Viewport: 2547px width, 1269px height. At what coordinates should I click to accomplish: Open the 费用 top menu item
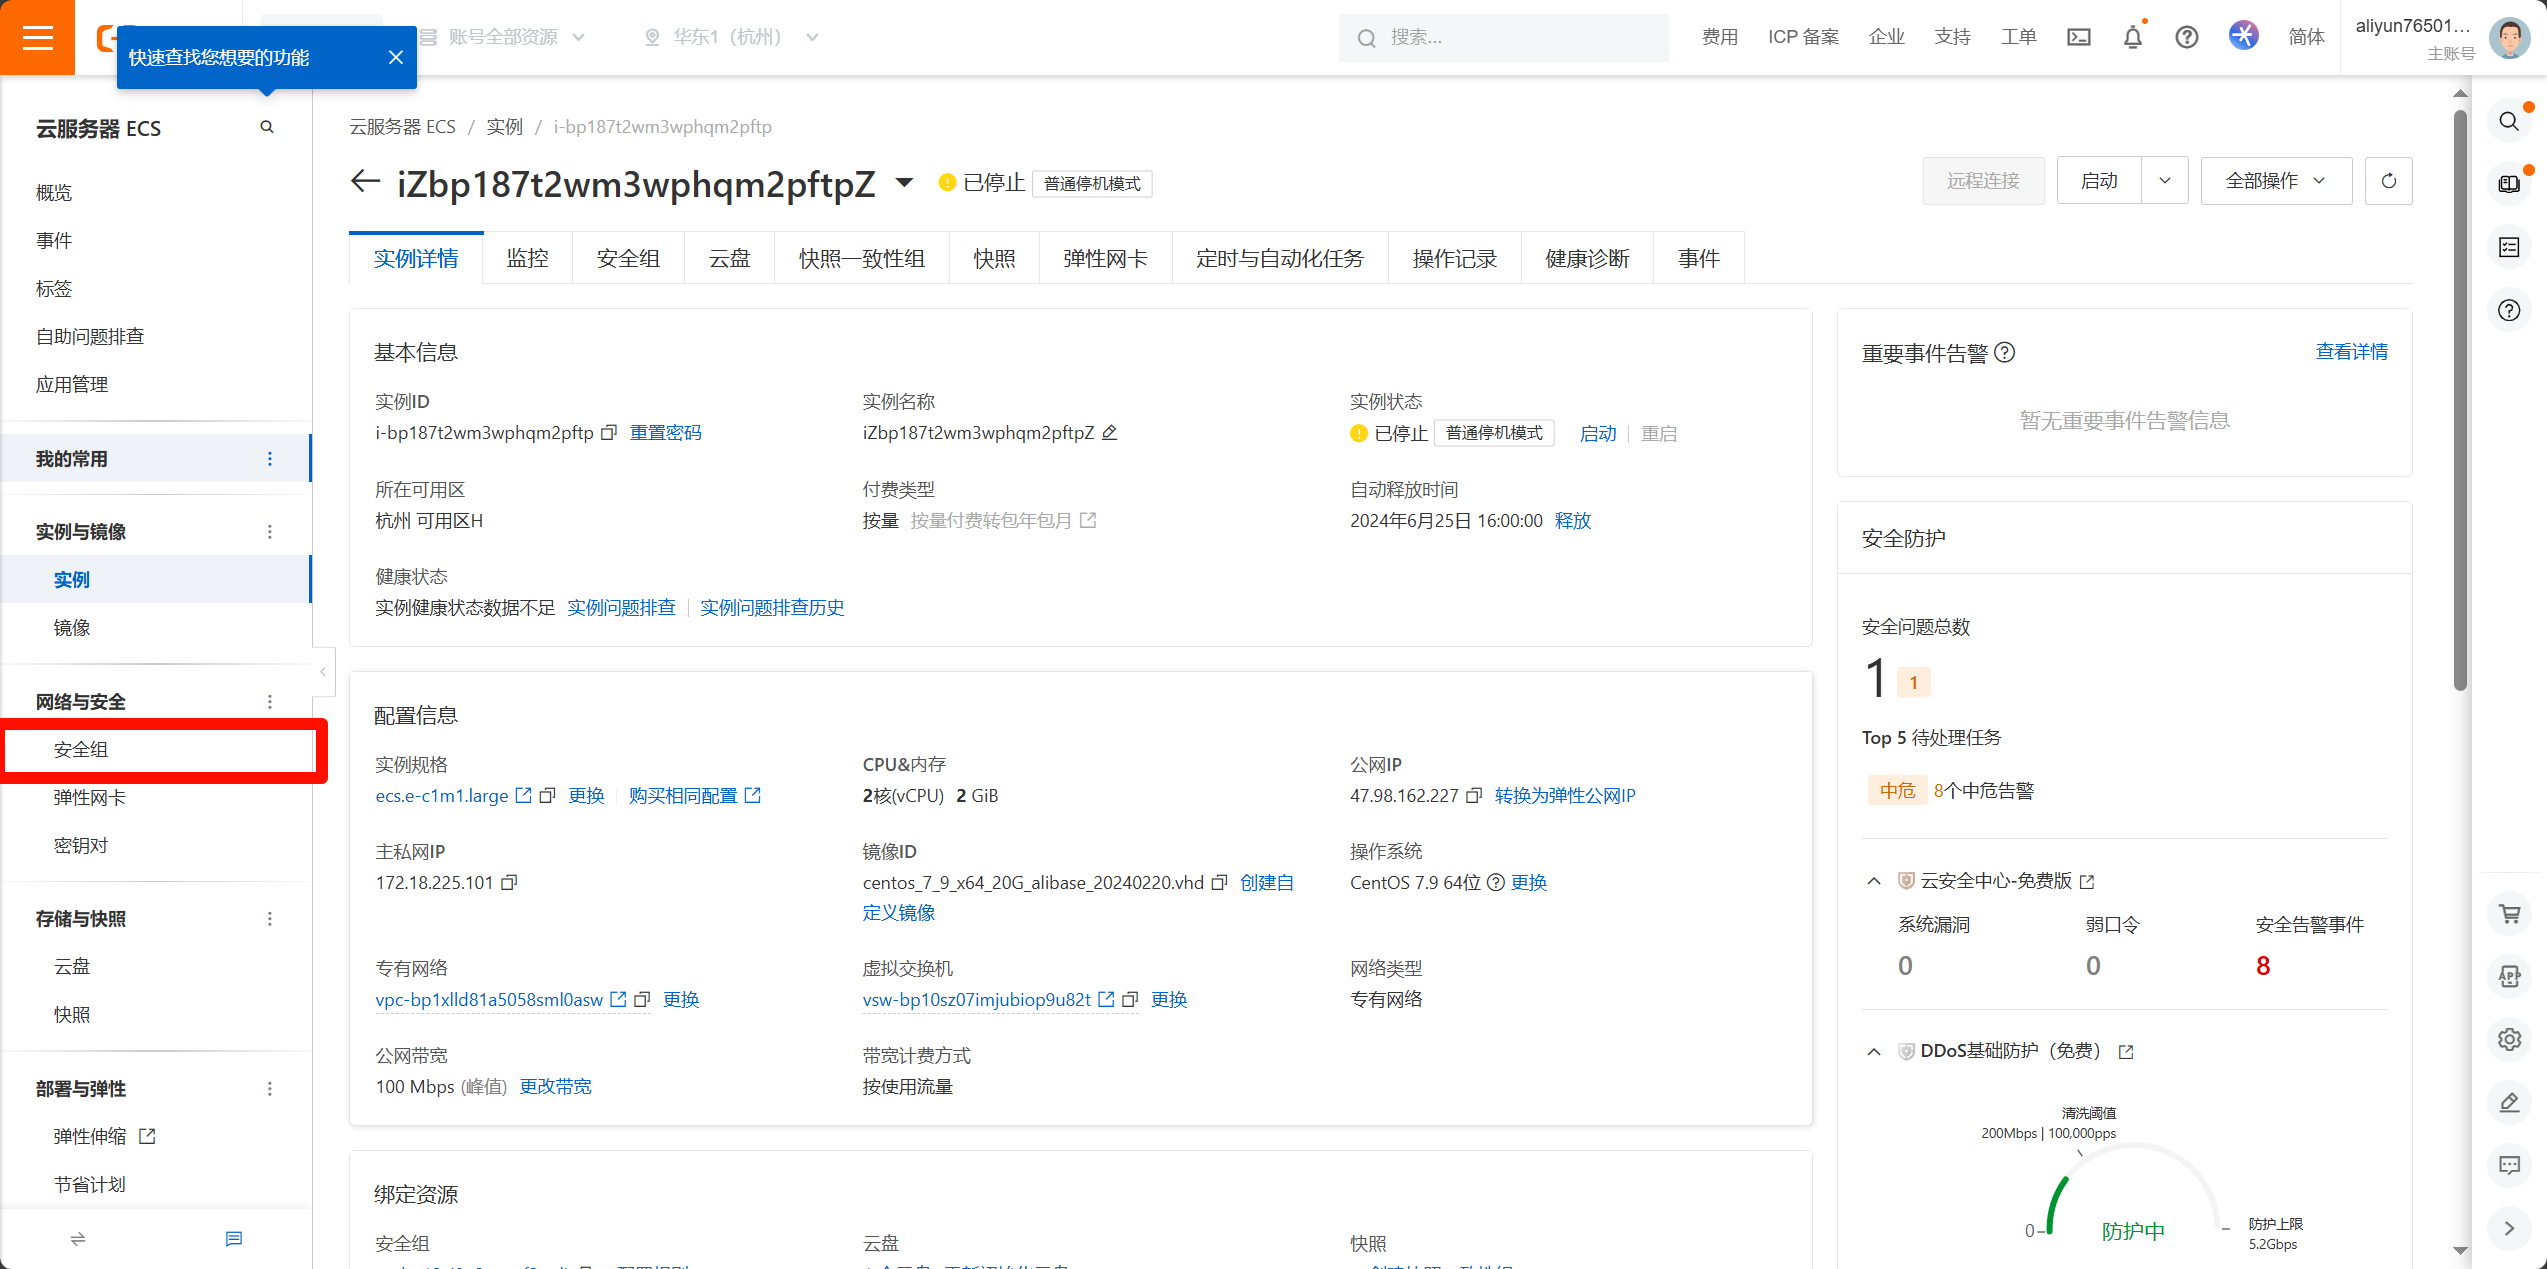[x=1719, y=37]
